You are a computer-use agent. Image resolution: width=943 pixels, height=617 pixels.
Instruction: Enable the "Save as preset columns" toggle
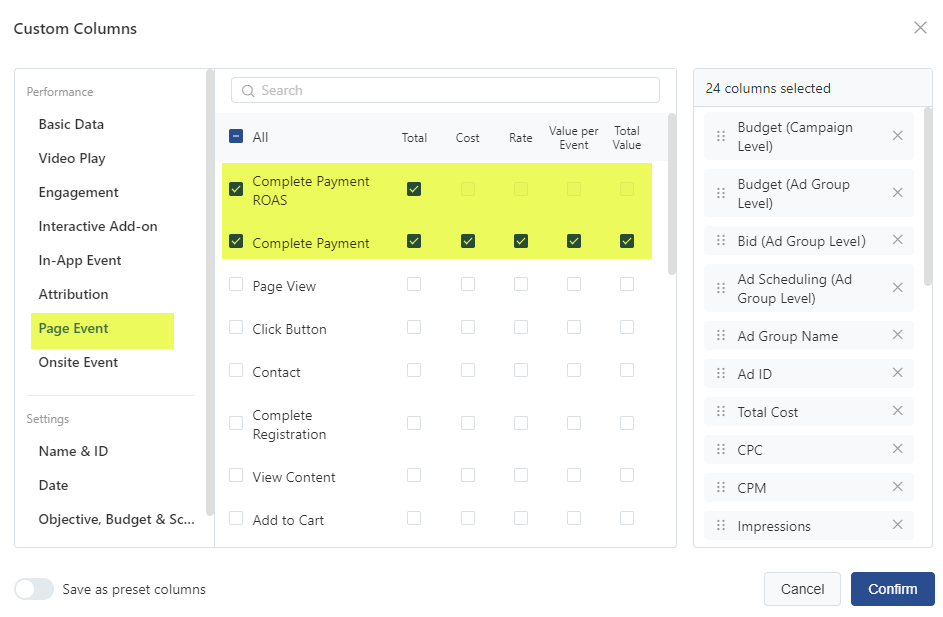tap(34, 589)
